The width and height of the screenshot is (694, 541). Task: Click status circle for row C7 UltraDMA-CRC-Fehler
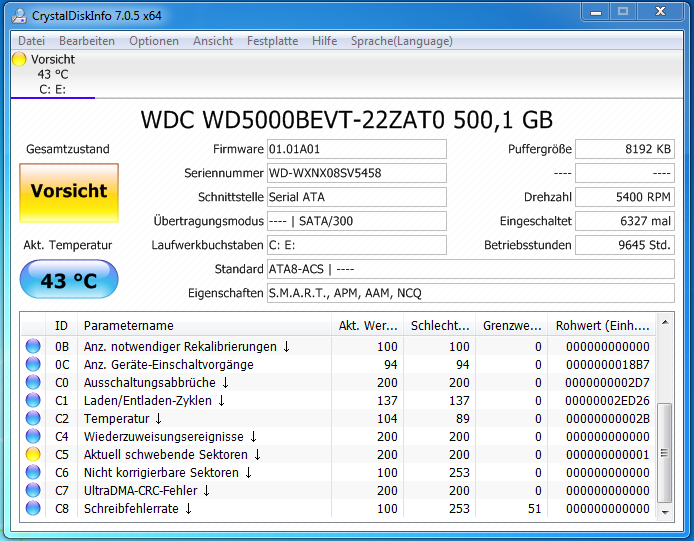pos(33,490)
